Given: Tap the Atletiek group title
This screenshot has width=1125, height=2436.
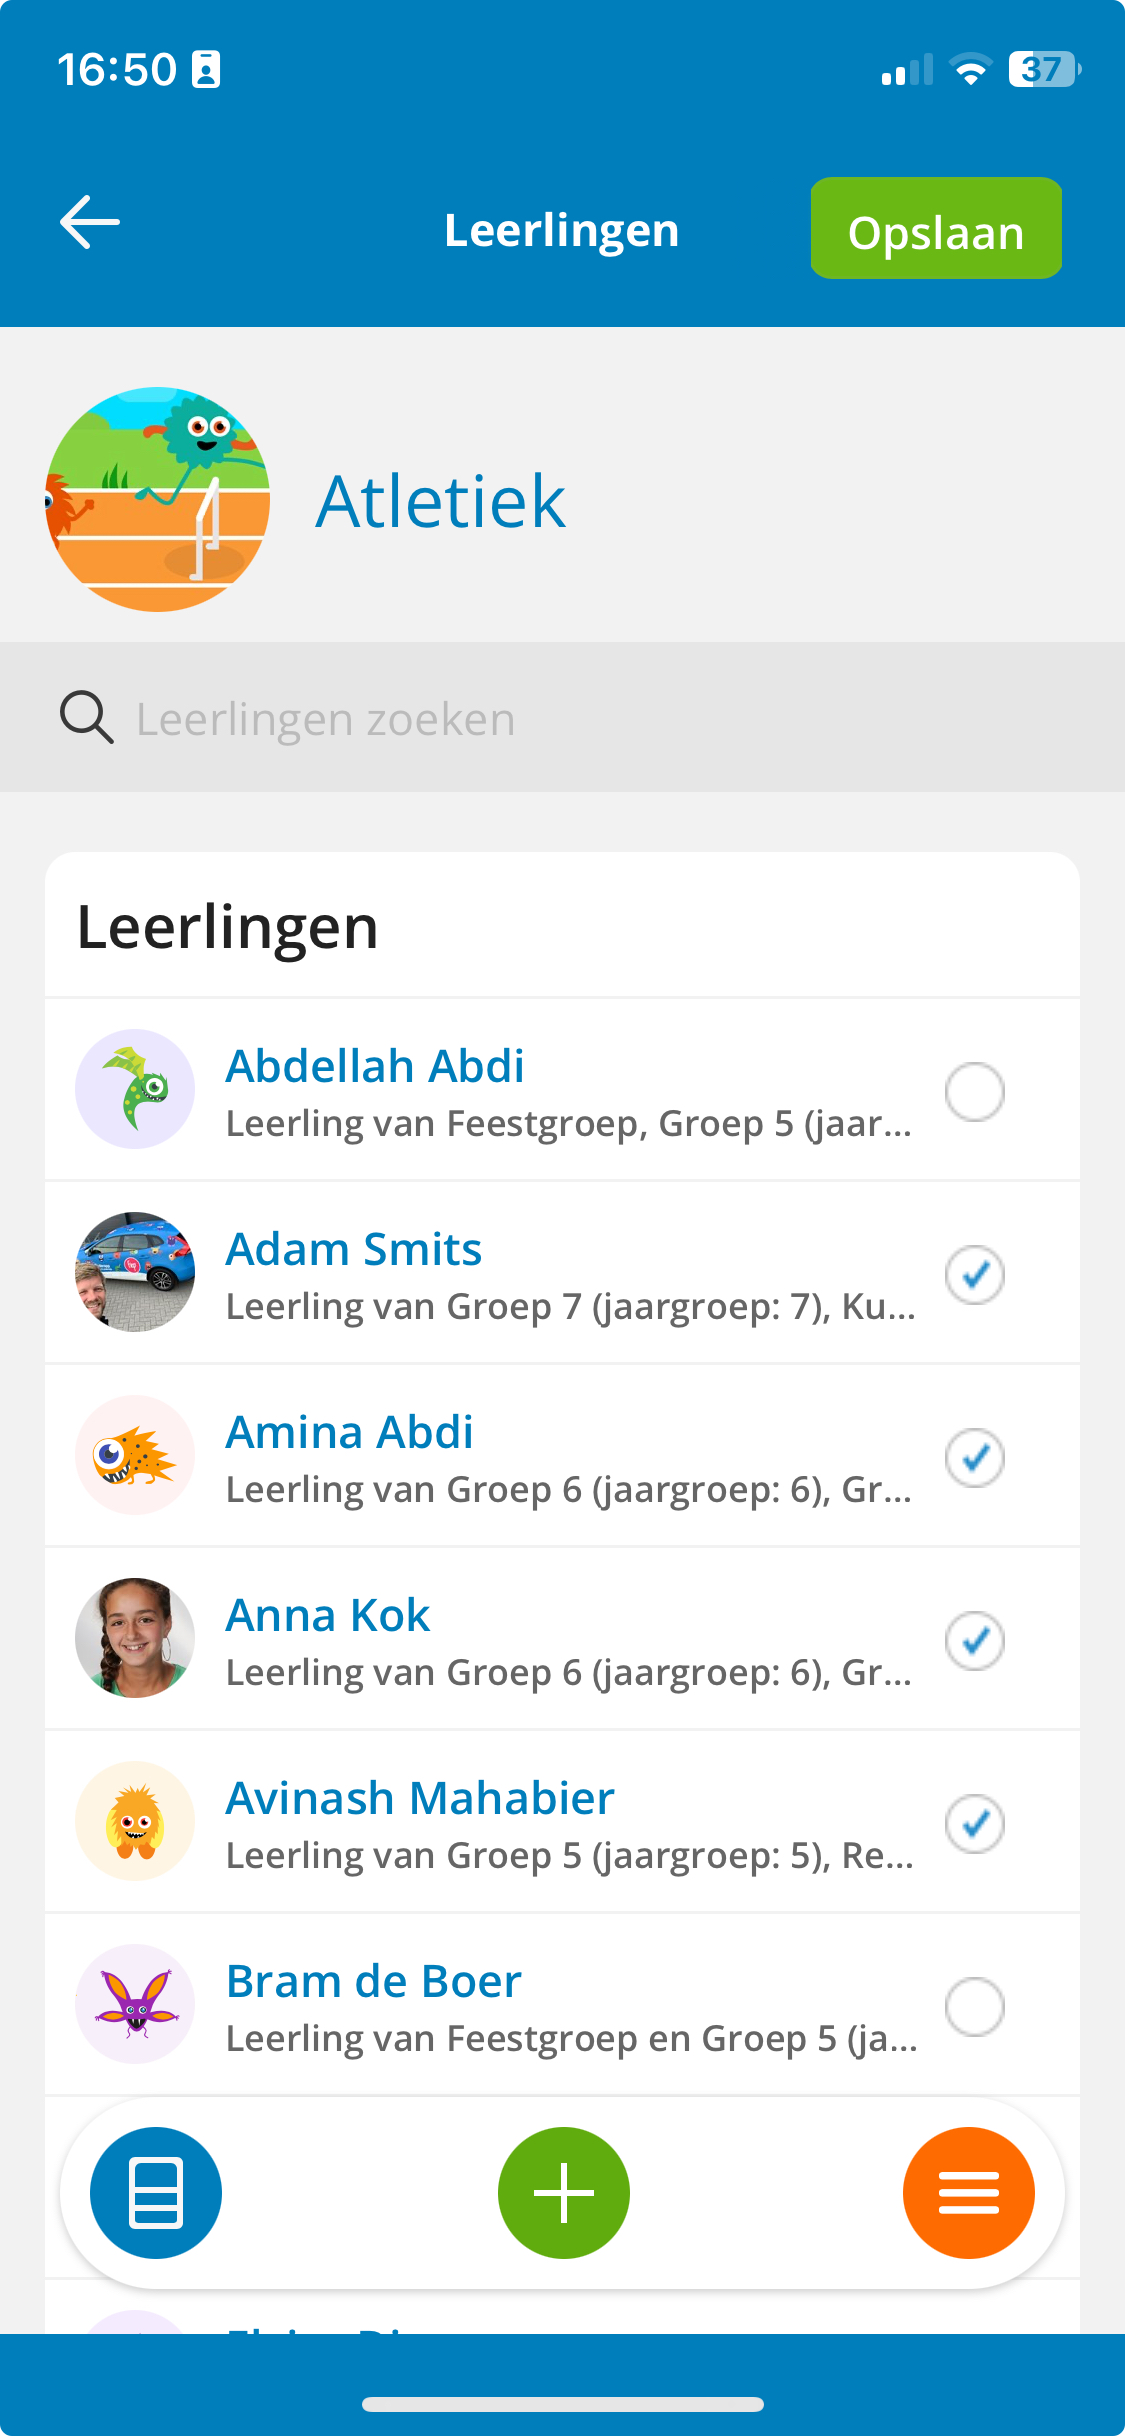Looking at the screenshot, I should [x=441, y=501].
